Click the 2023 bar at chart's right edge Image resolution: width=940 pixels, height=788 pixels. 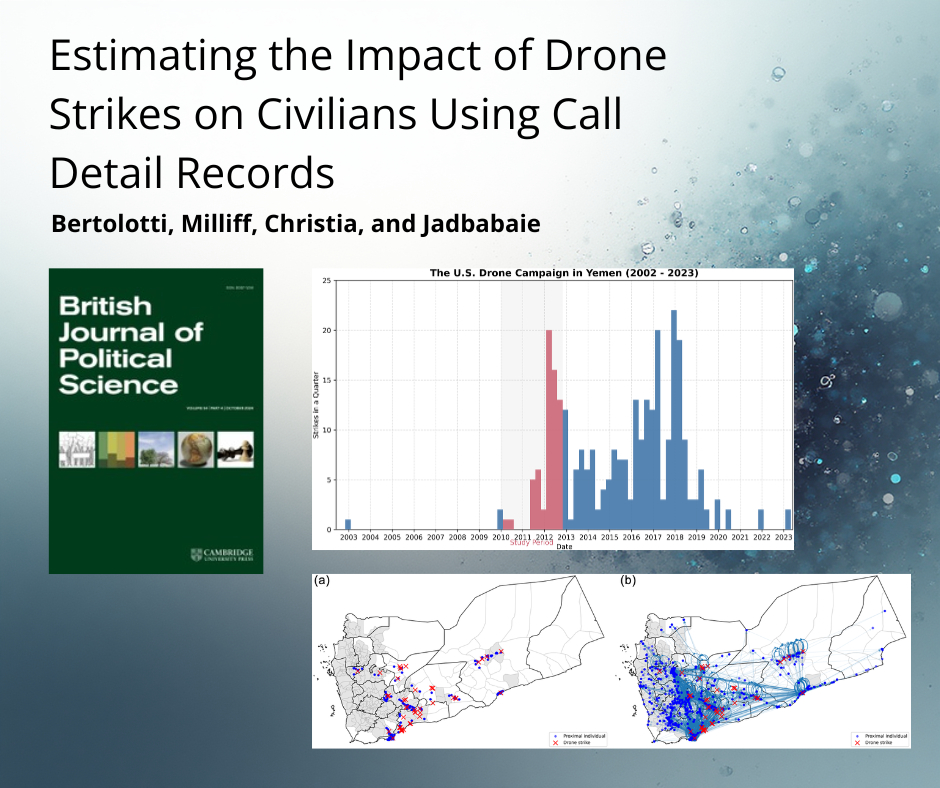point(787,519)
